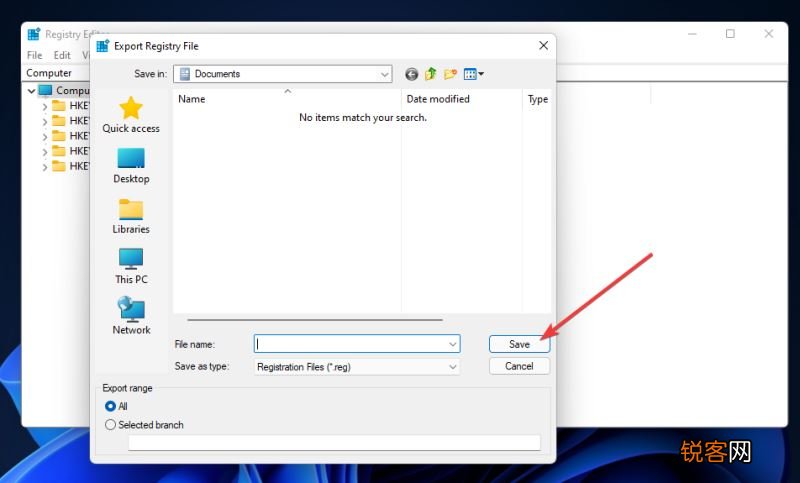
Task: Expand the fourth HKEY folder node
Action: point(45,152)
